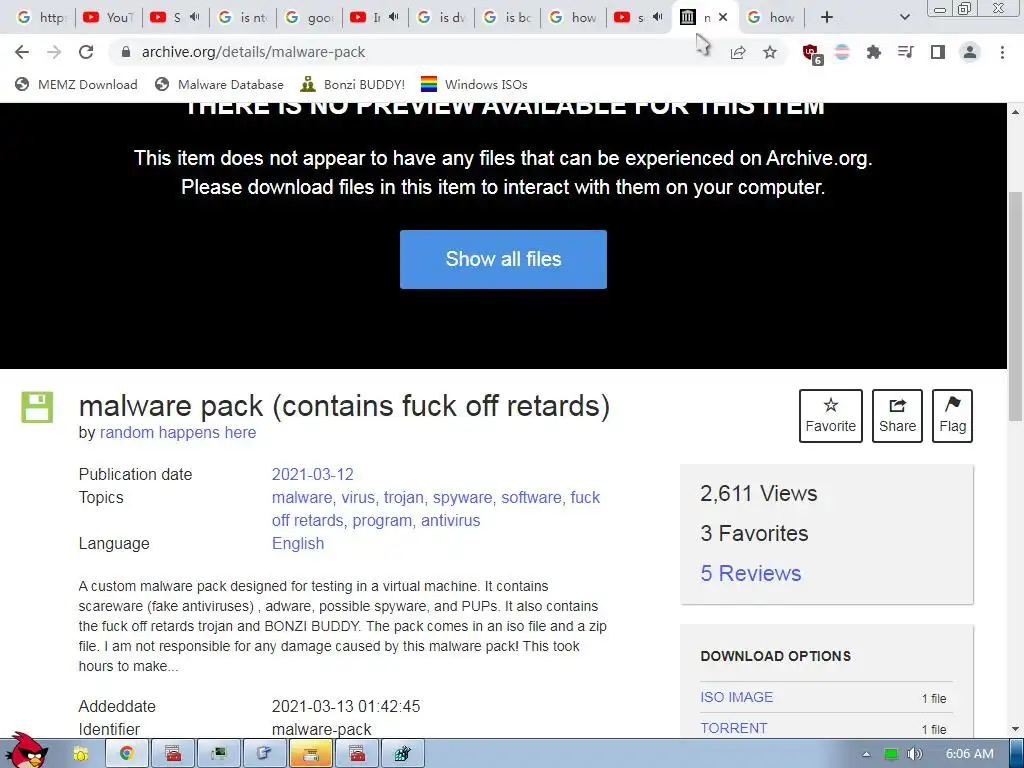
Task: Open the Bonzi BUDDY! bookmark
Action: (353, 84)
